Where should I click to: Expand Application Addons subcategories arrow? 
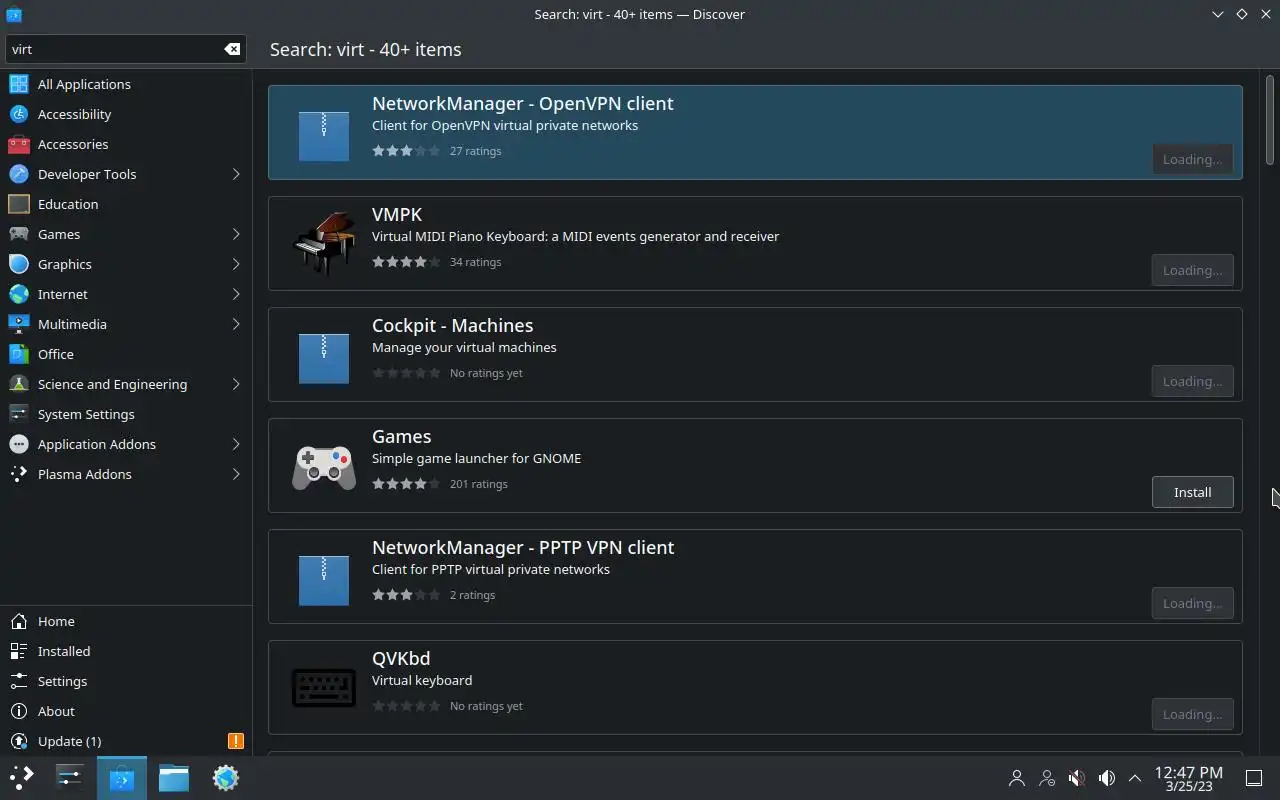(x=236, y=444)
